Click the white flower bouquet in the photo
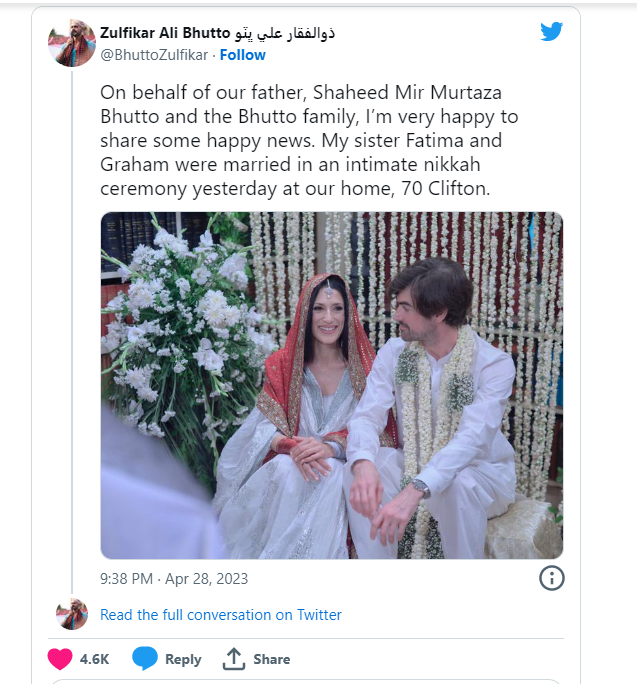The height and width of the screenshot is (684, 637). tap(180, 310)
